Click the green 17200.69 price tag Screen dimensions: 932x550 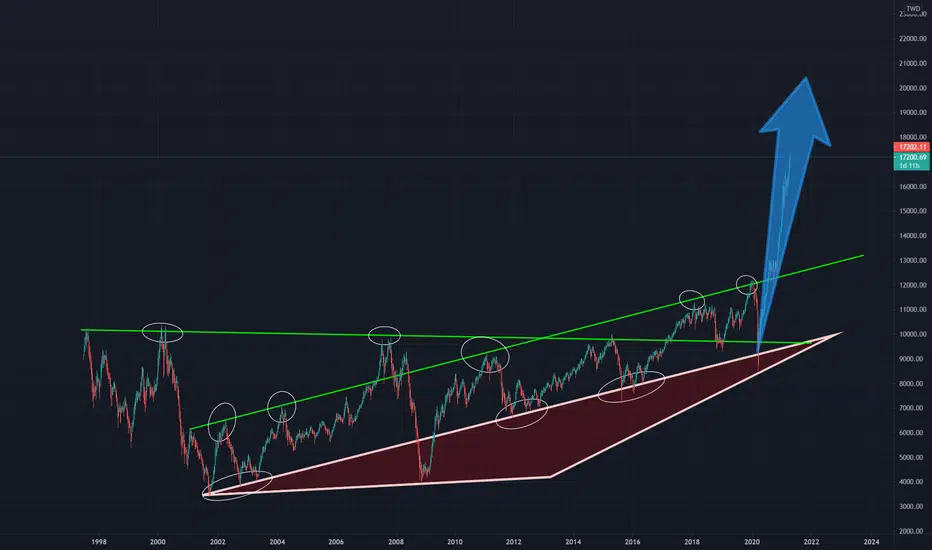point(912,157)
